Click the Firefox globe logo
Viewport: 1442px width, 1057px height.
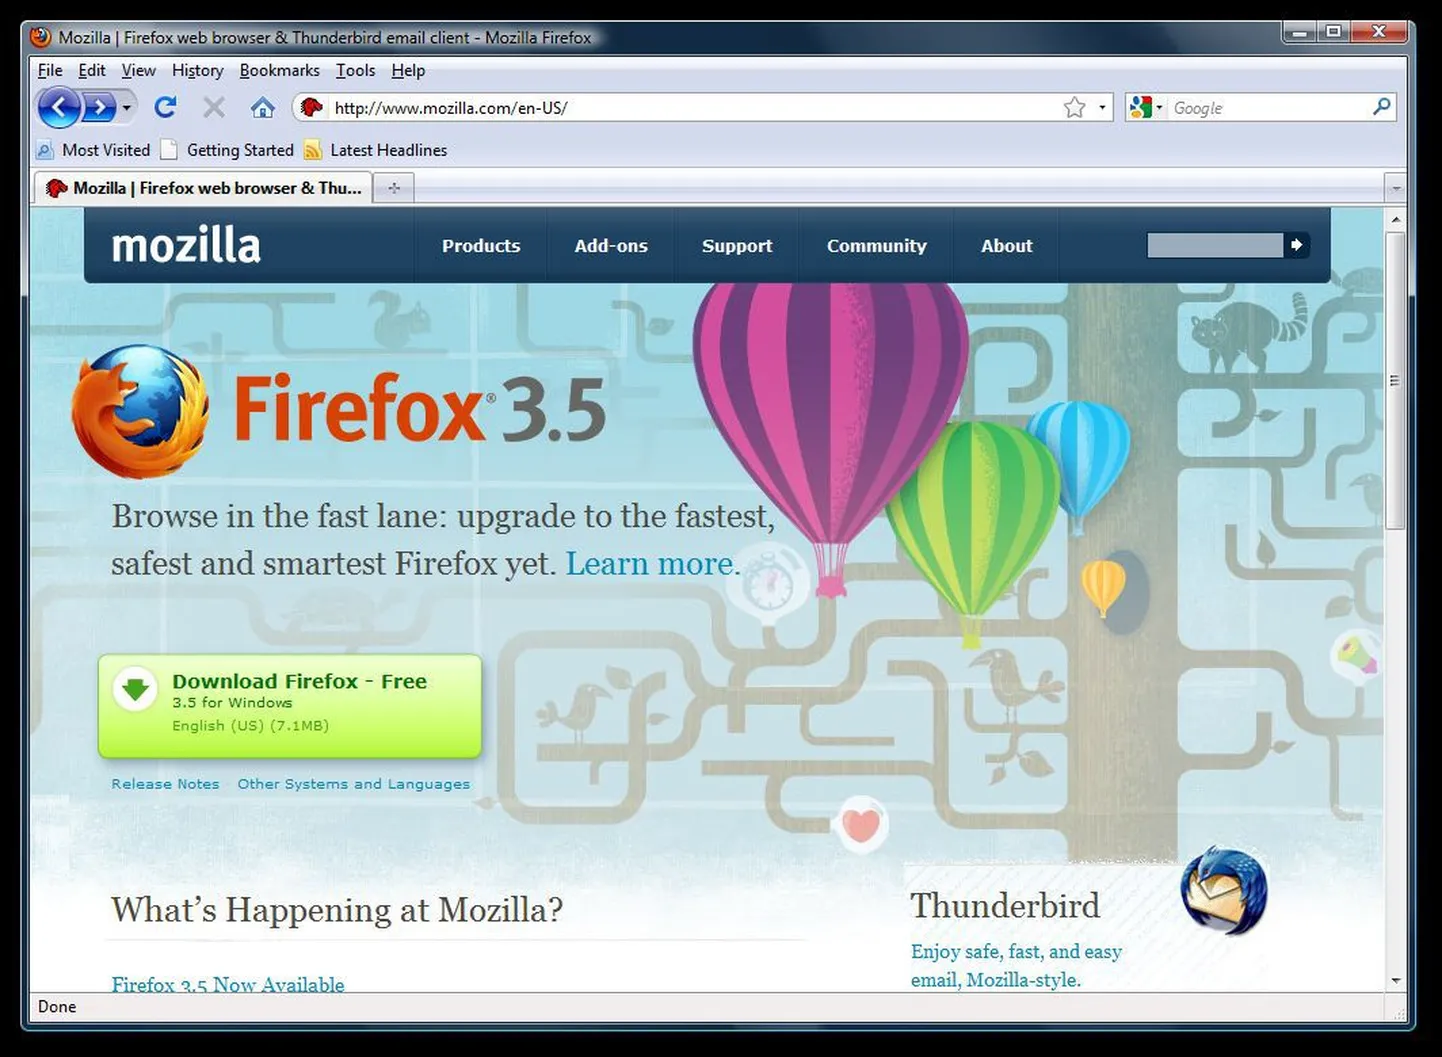tap(140, 410)
